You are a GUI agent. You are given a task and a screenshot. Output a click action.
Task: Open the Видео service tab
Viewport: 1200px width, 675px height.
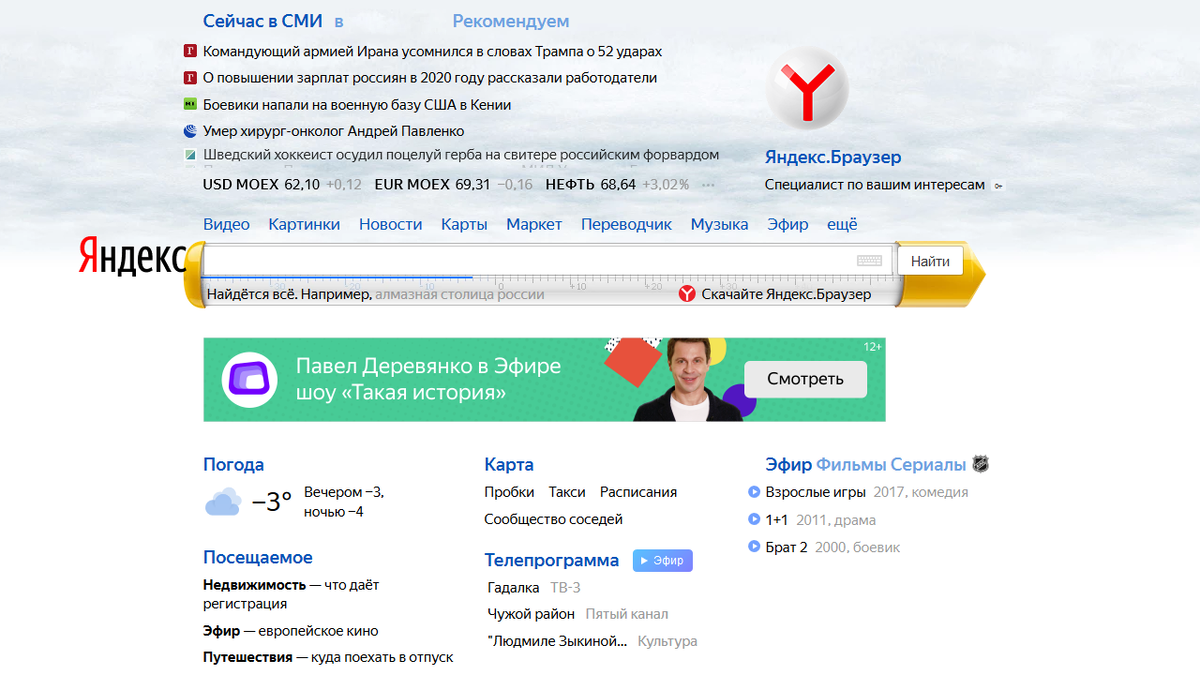(226, 224)
